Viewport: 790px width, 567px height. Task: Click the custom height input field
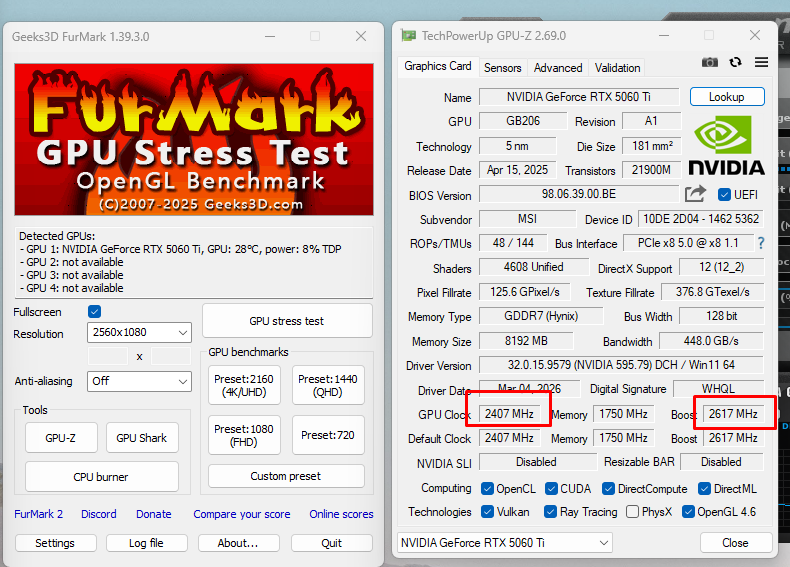(x=171, y=356)
